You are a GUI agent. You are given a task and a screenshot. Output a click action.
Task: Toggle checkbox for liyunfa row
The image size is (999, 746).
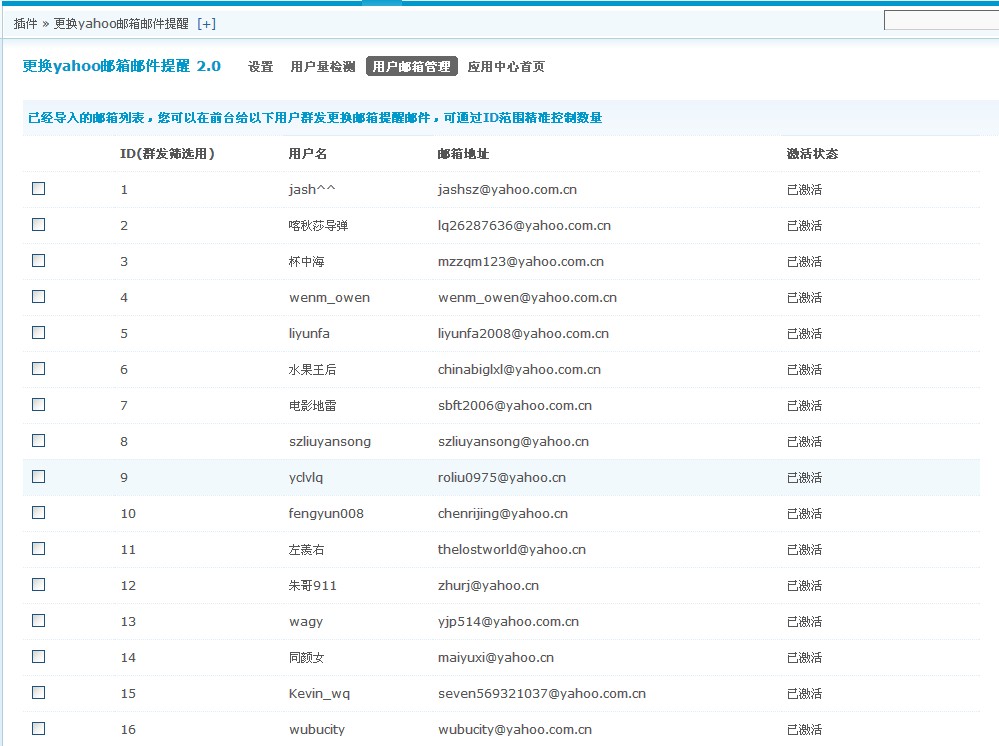(39, 333)
